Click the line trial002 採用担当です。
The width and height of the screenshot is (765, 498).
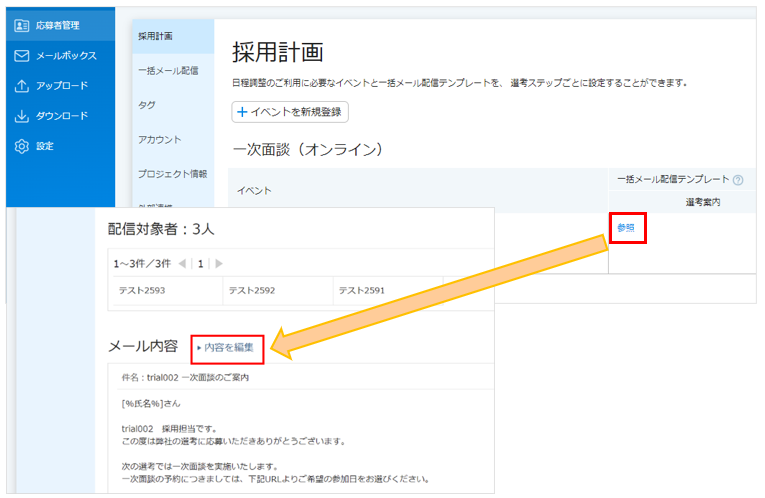pyautogui.click(x=169, y=429)
